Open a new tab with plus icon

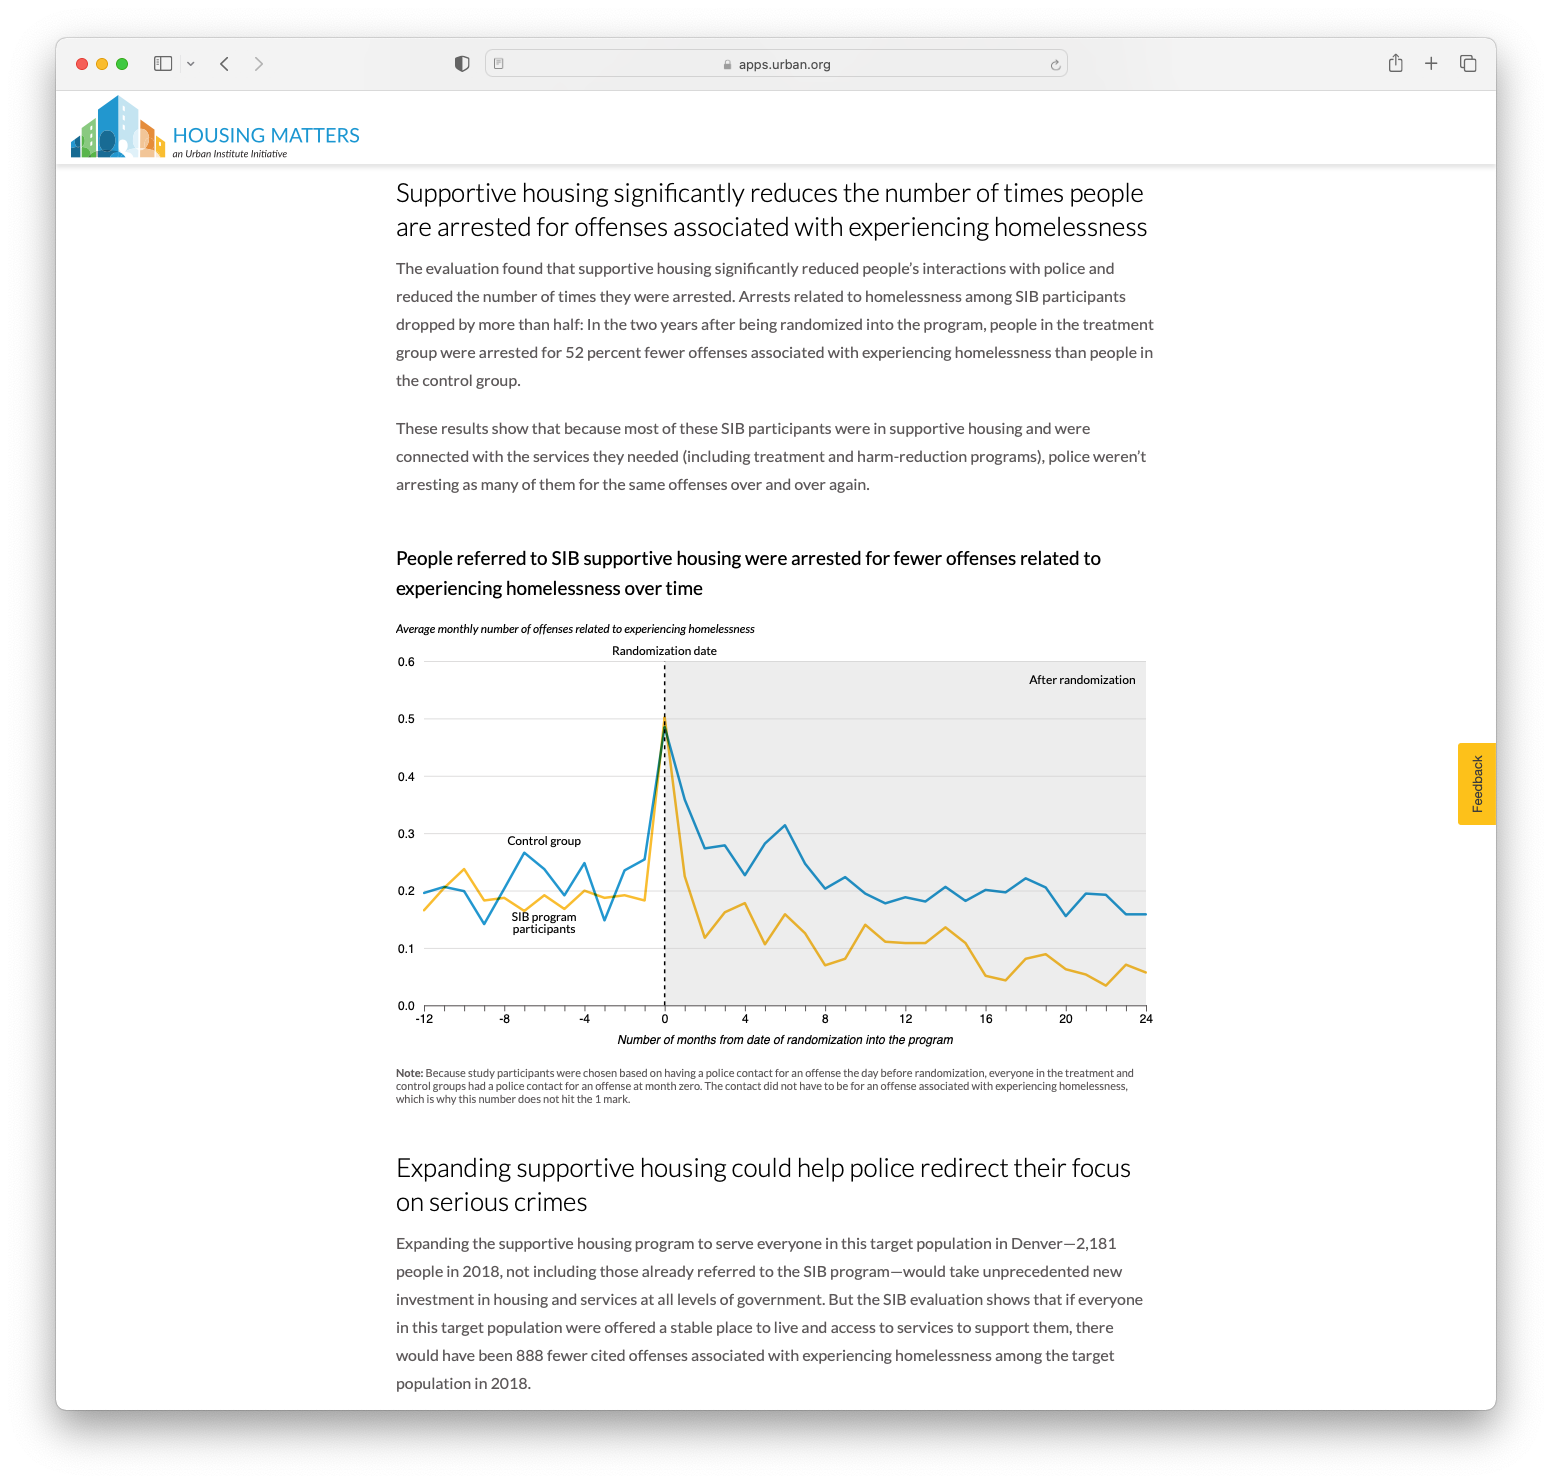[x=1431, y=64]
